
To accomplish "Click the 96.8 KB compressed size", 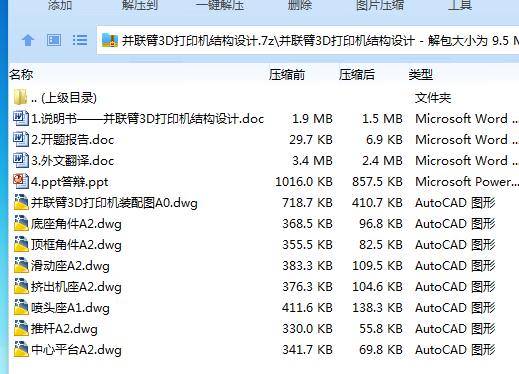I will [381, 224].
